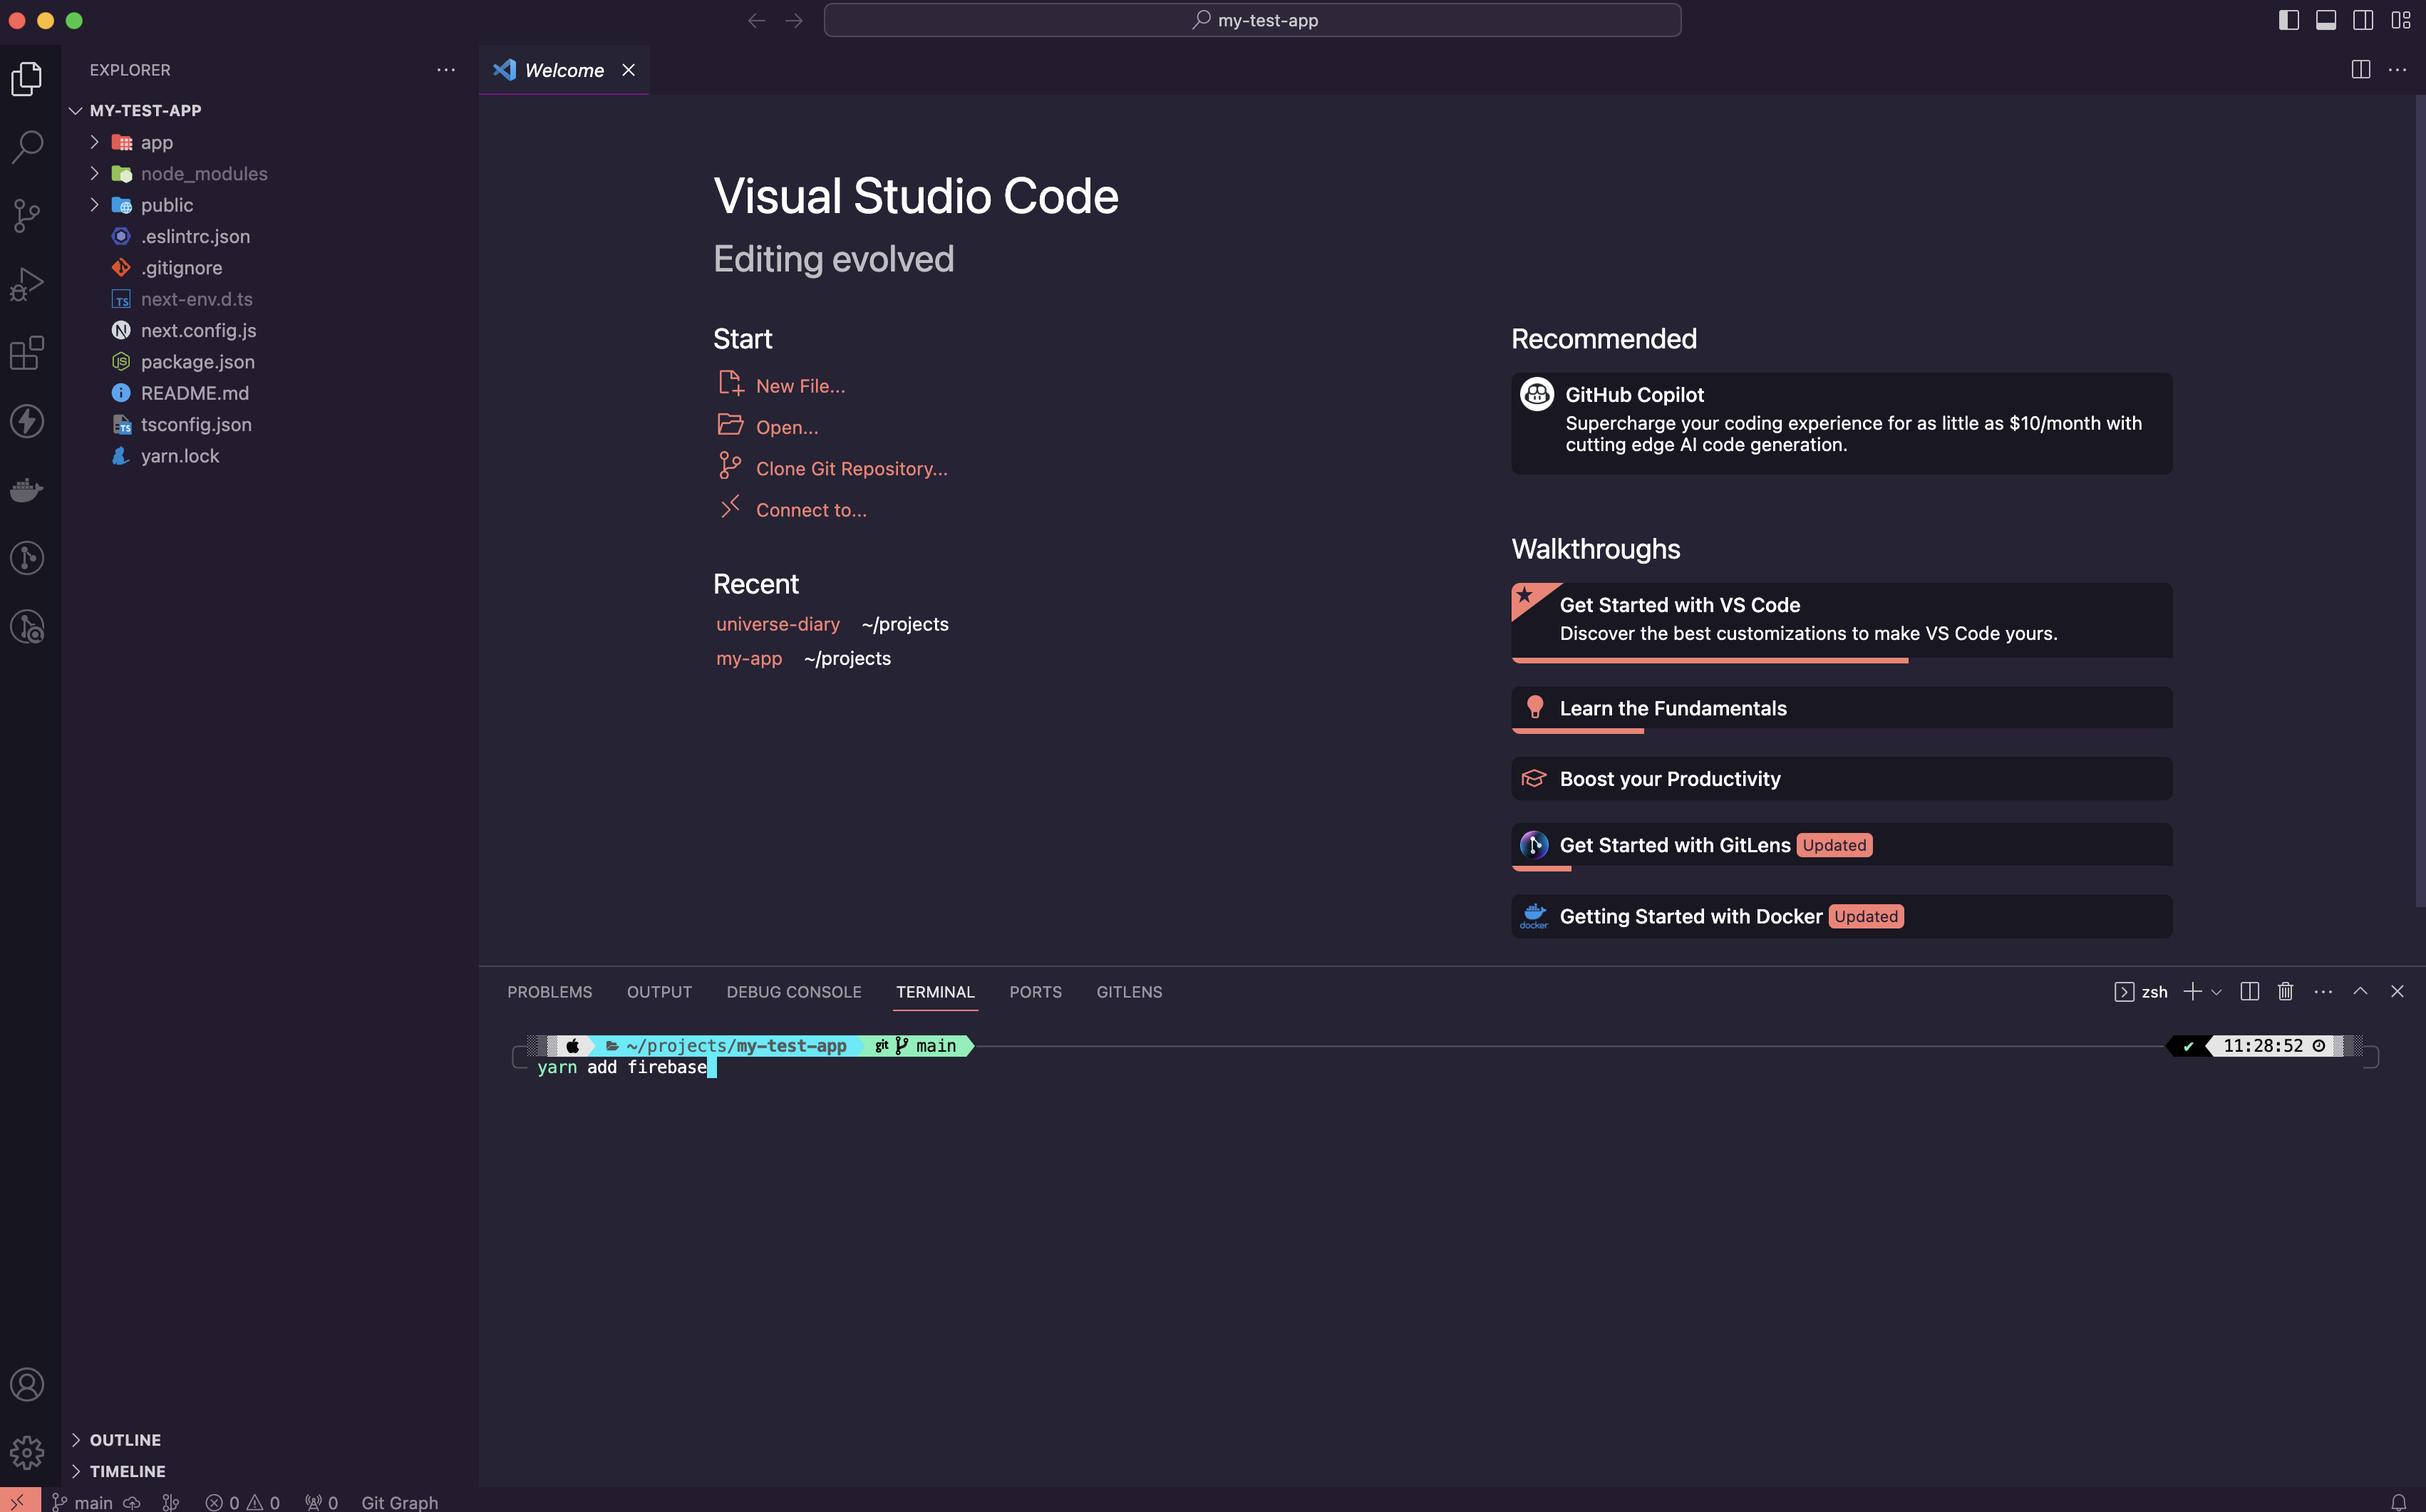Open recent project my-app

[x=748, y=658]
